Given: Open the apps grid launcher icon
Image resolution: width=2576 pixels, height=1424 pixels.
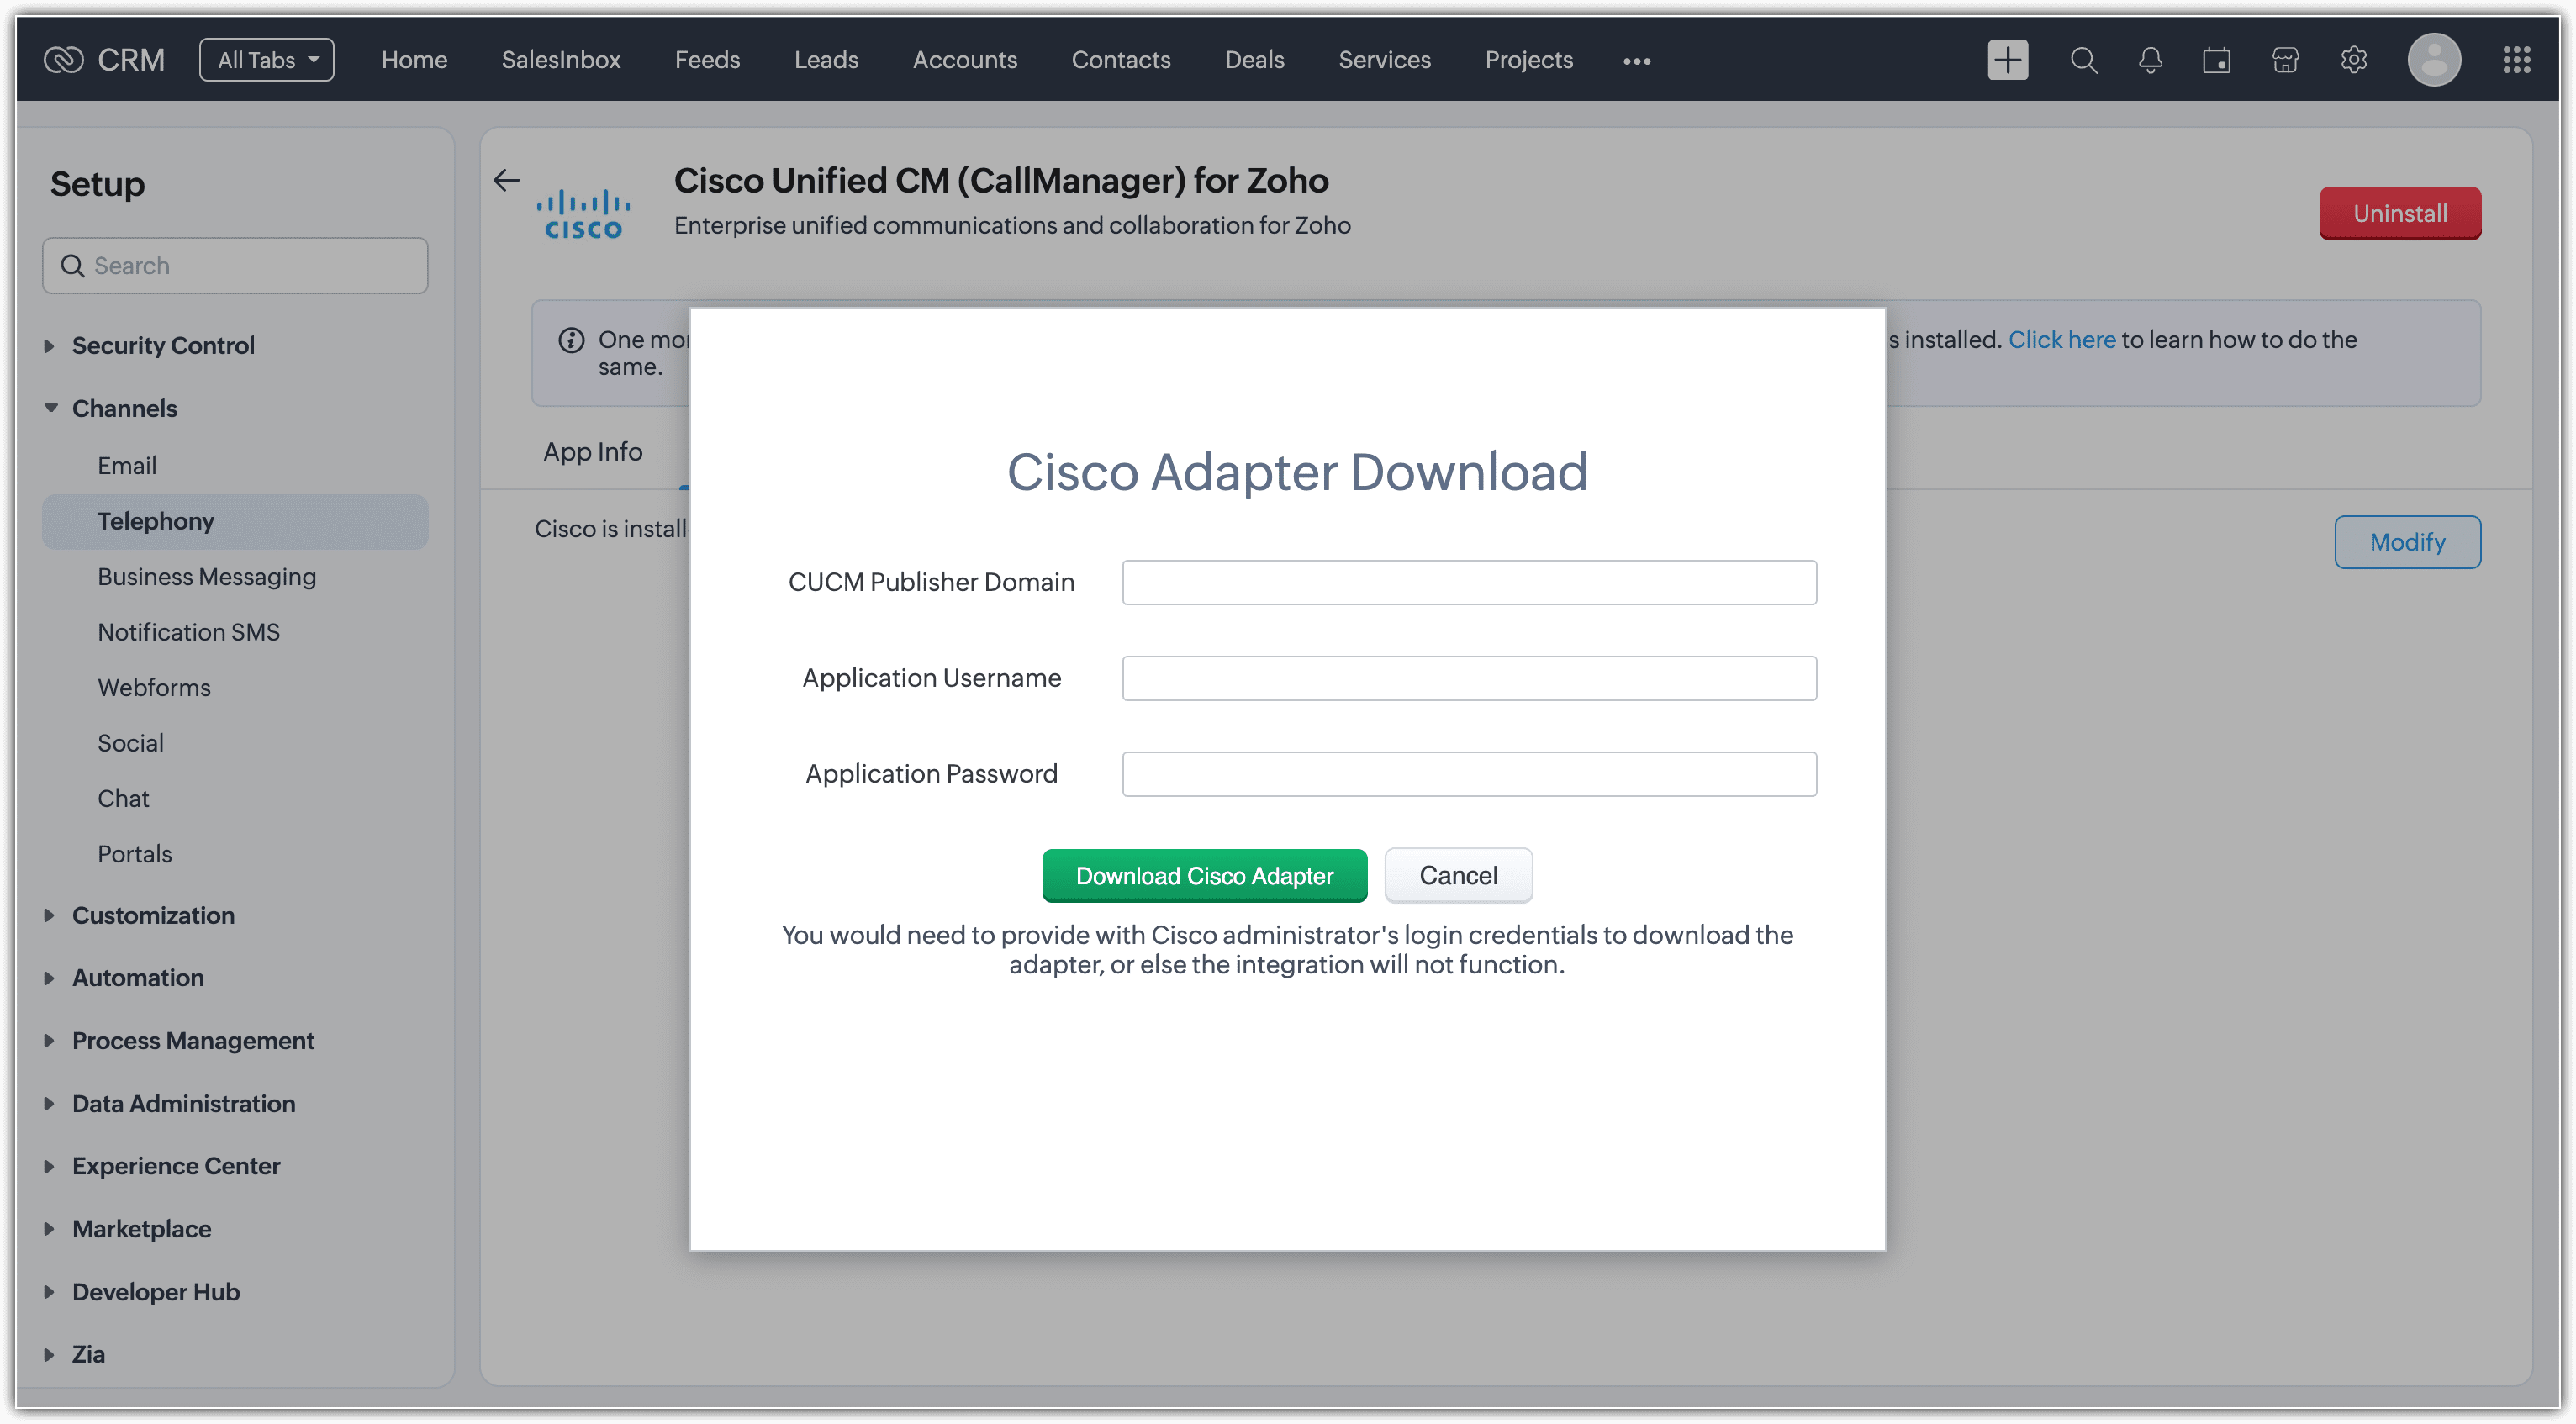Looking at the screenshot, I should (2516, 60).
